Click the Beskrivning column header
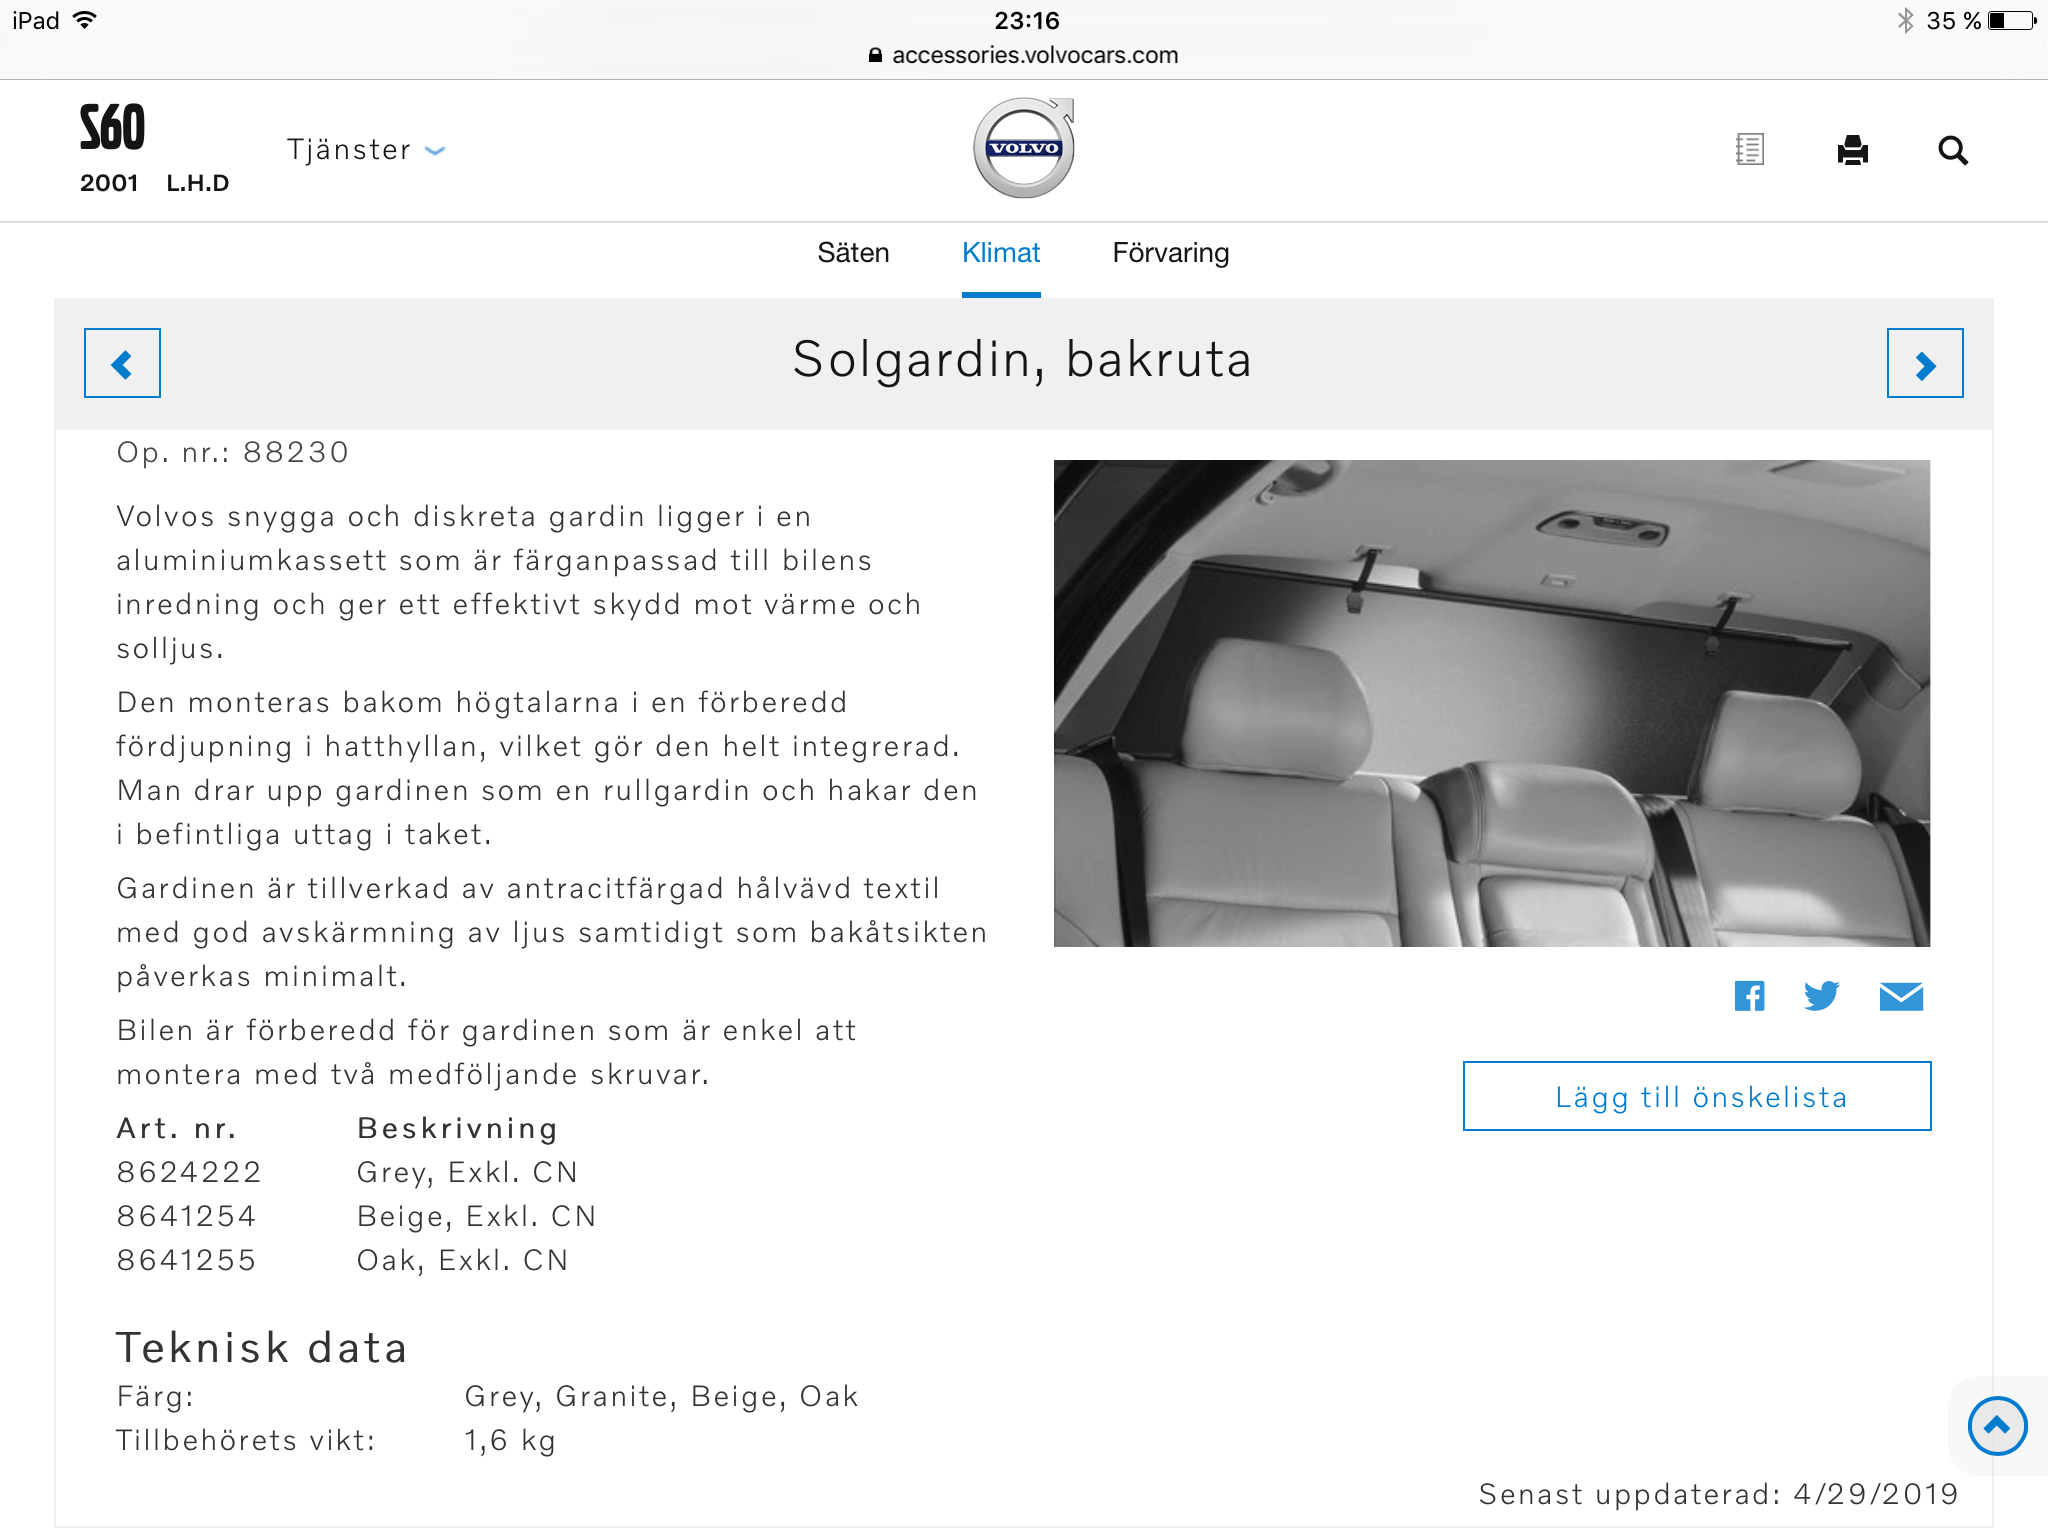The image size is (2048, 1536). 458,1128
